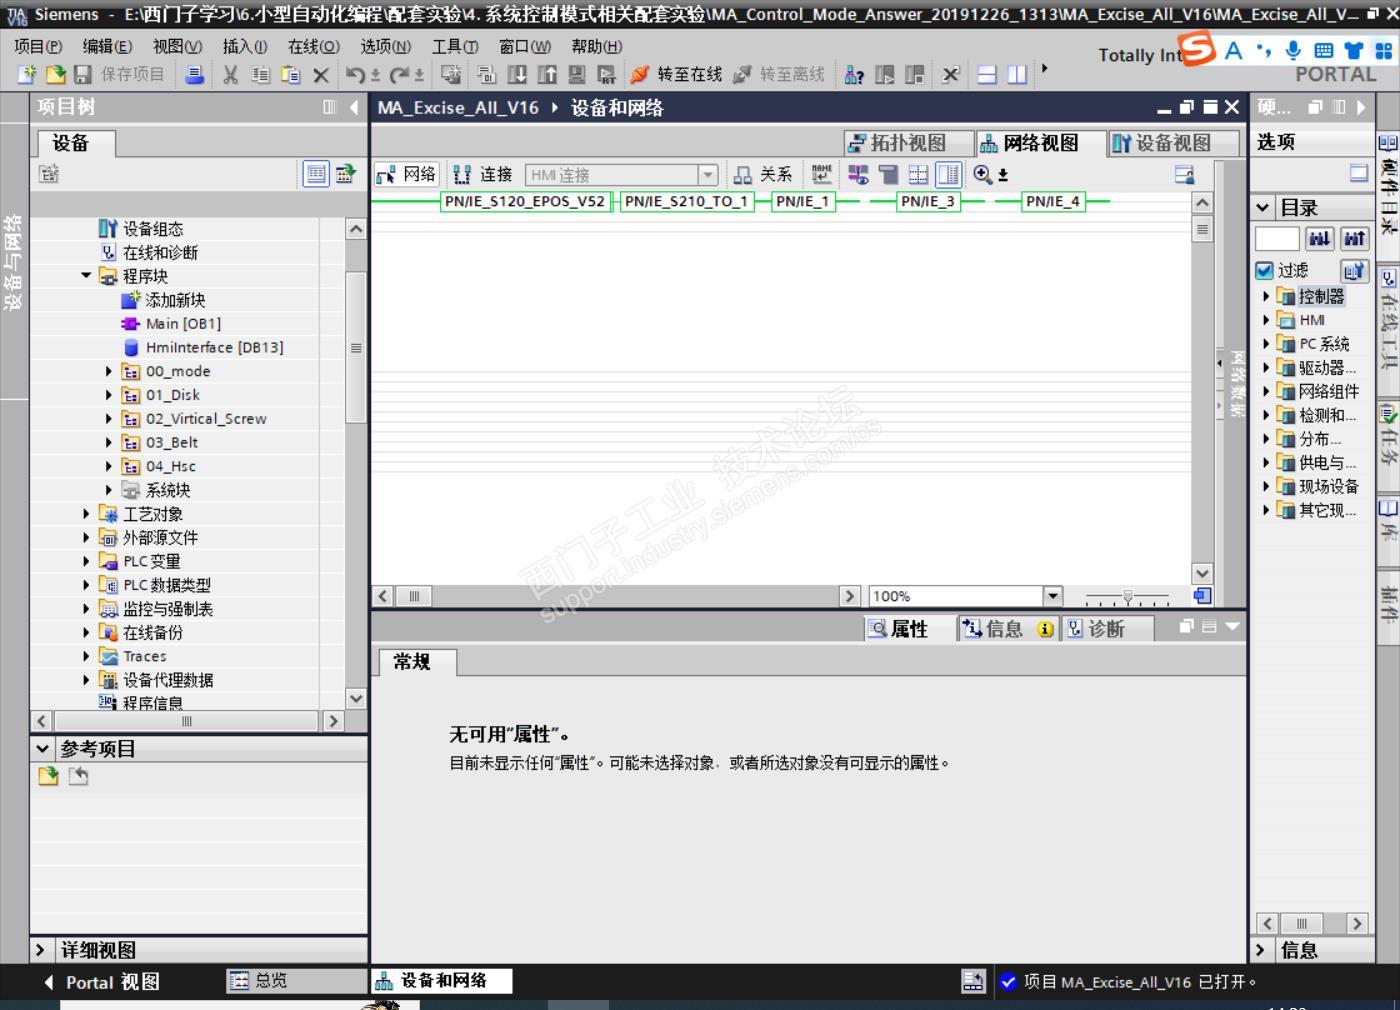
Task: Expand the 01_Disk block group
Action: coord(109,395)
